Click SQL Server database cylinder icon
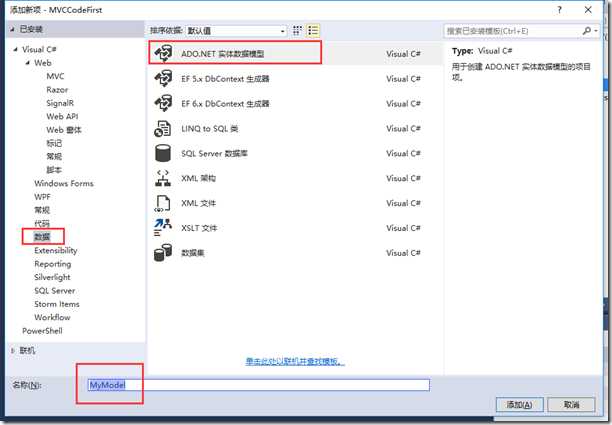Image resolution: width=612 pixels, height=425 pixels. 163,153
